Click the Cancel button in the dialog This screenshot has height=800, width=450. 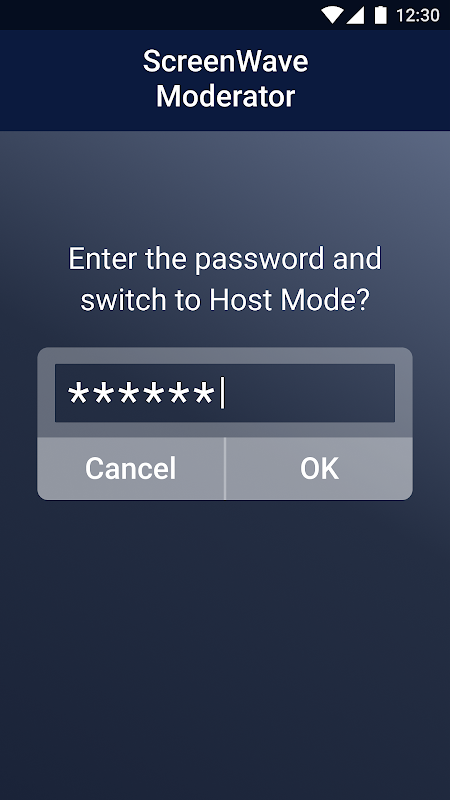point(131,468)
